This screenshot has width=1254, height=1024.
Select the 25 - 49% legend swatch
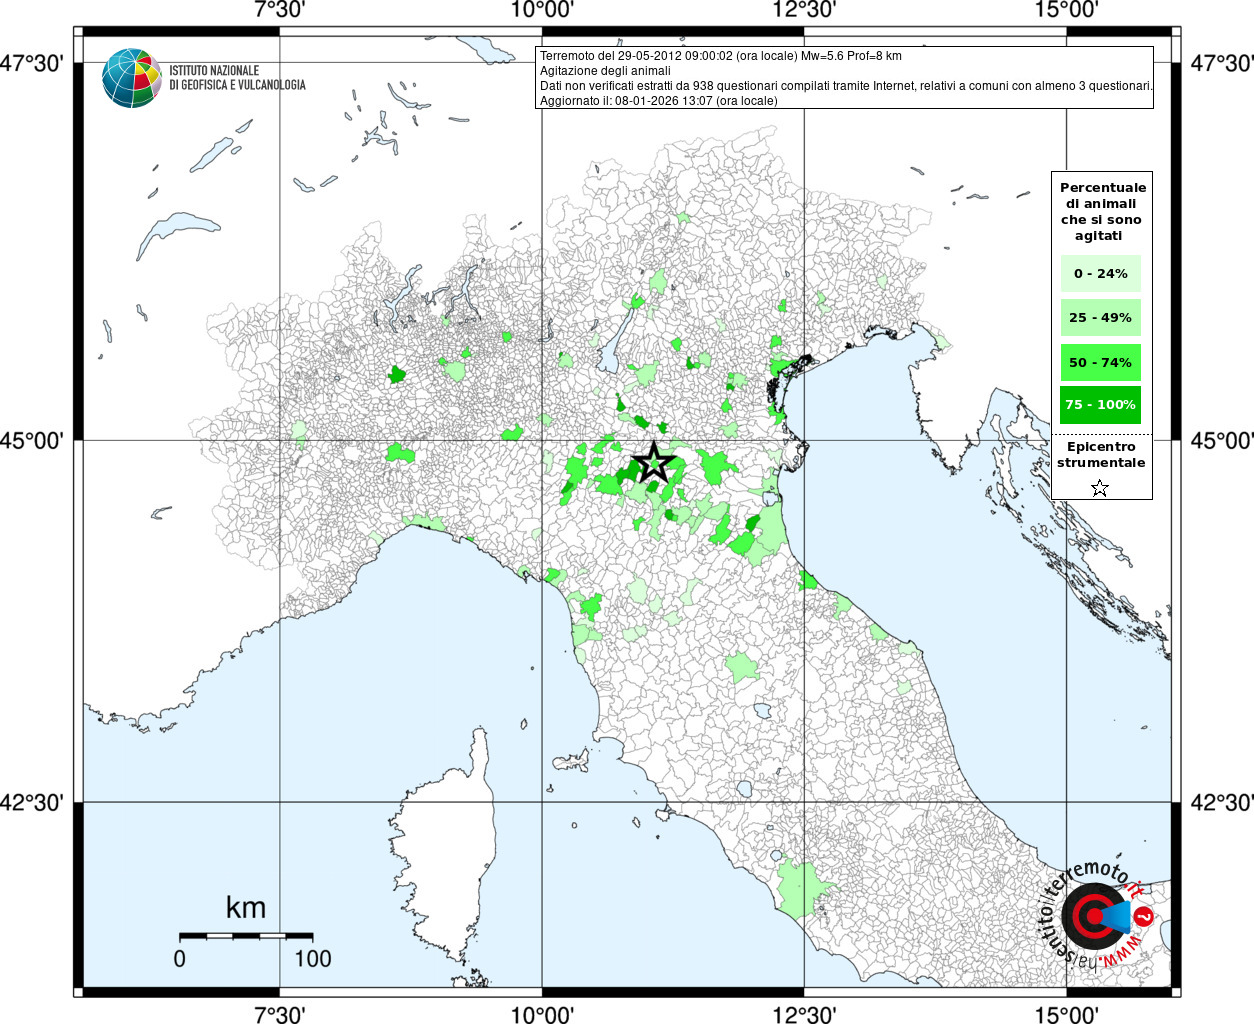point(1100,318)
